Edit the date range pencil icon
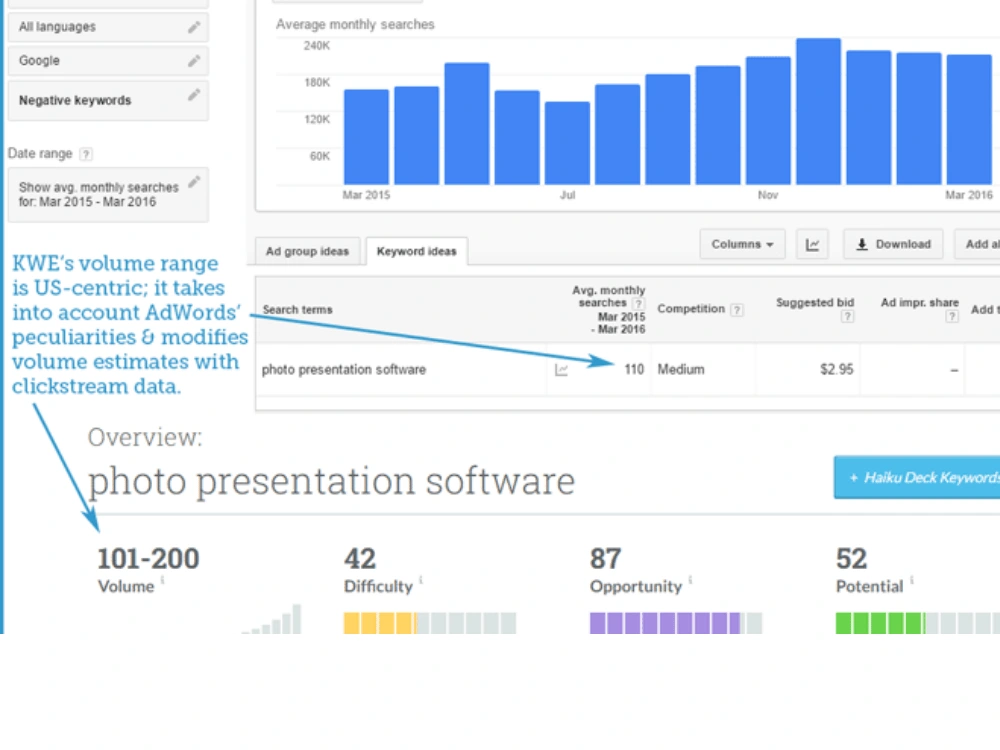This screenshot has height=750, width=1000. click(194, 182)
